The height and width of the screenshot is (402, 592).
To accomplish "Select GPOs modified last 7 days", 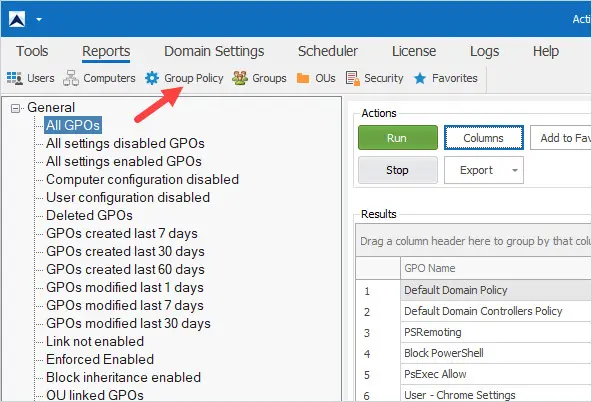I will coord(125,305).
